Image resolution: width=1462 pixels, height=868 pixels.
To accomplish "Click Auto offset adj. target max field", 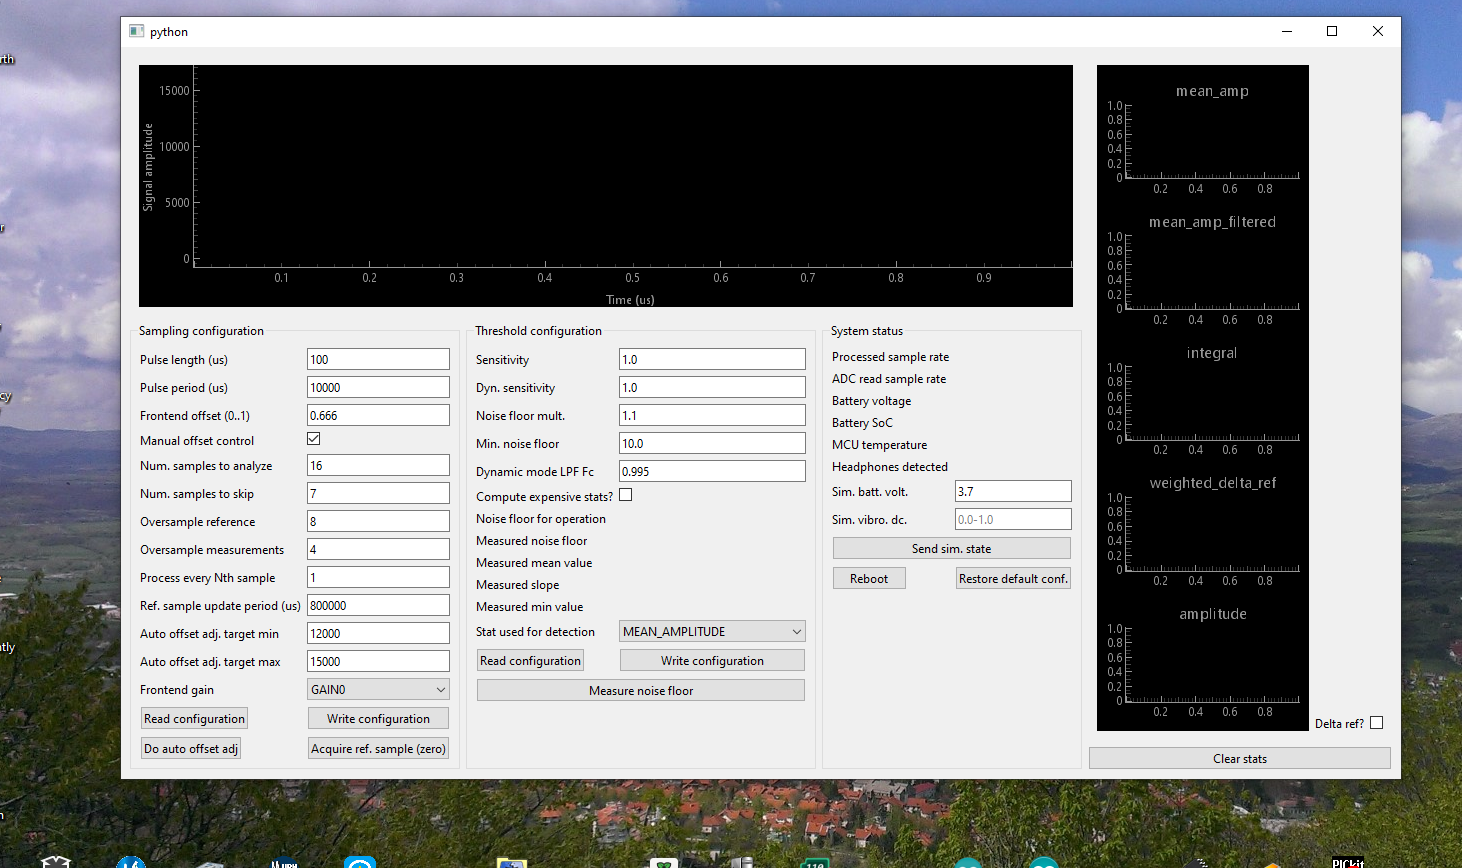I will (378, 661).
